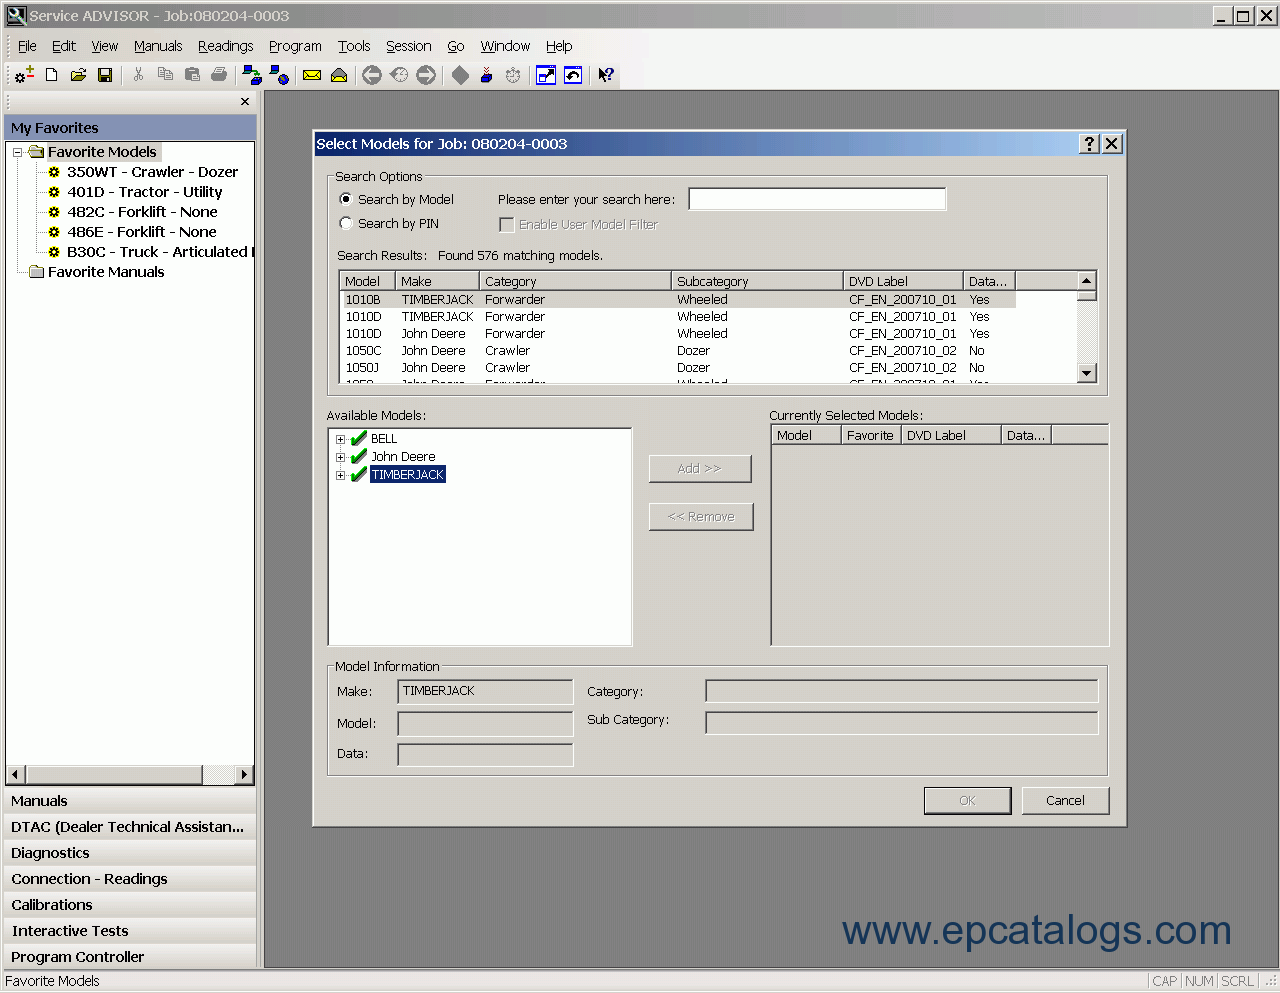Image resolution: width=1280 pixels, height=993 pixels.
Task: Click the search results scrollbar up arrow
Action: 1087,281
